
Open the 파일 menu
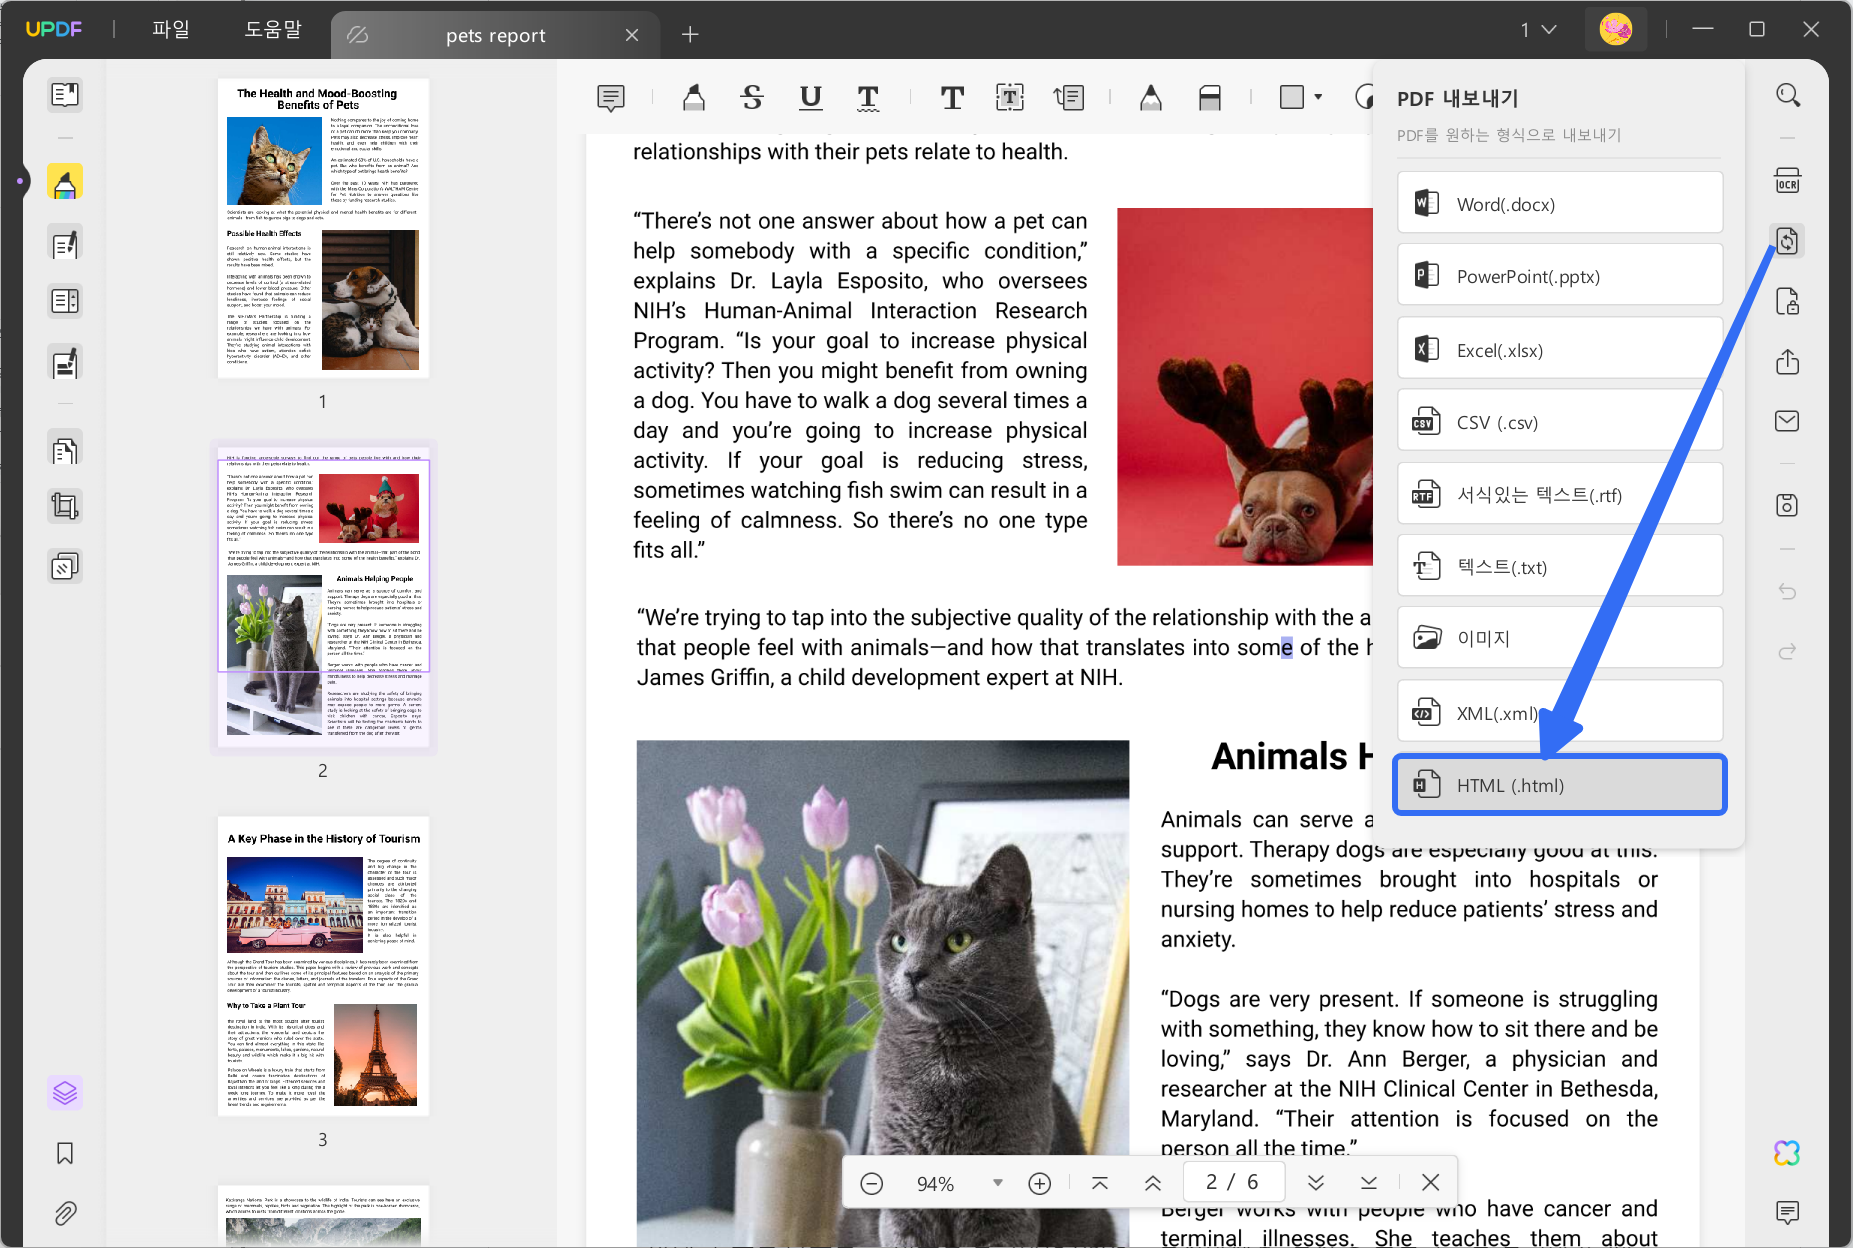click(170, 30)
